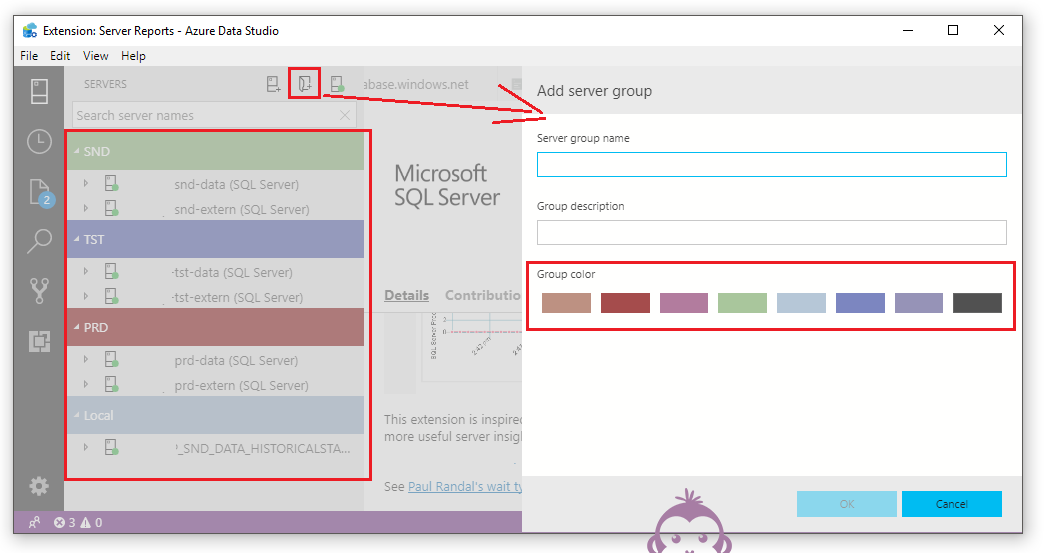Collapse the TST server group

(76, 239)
